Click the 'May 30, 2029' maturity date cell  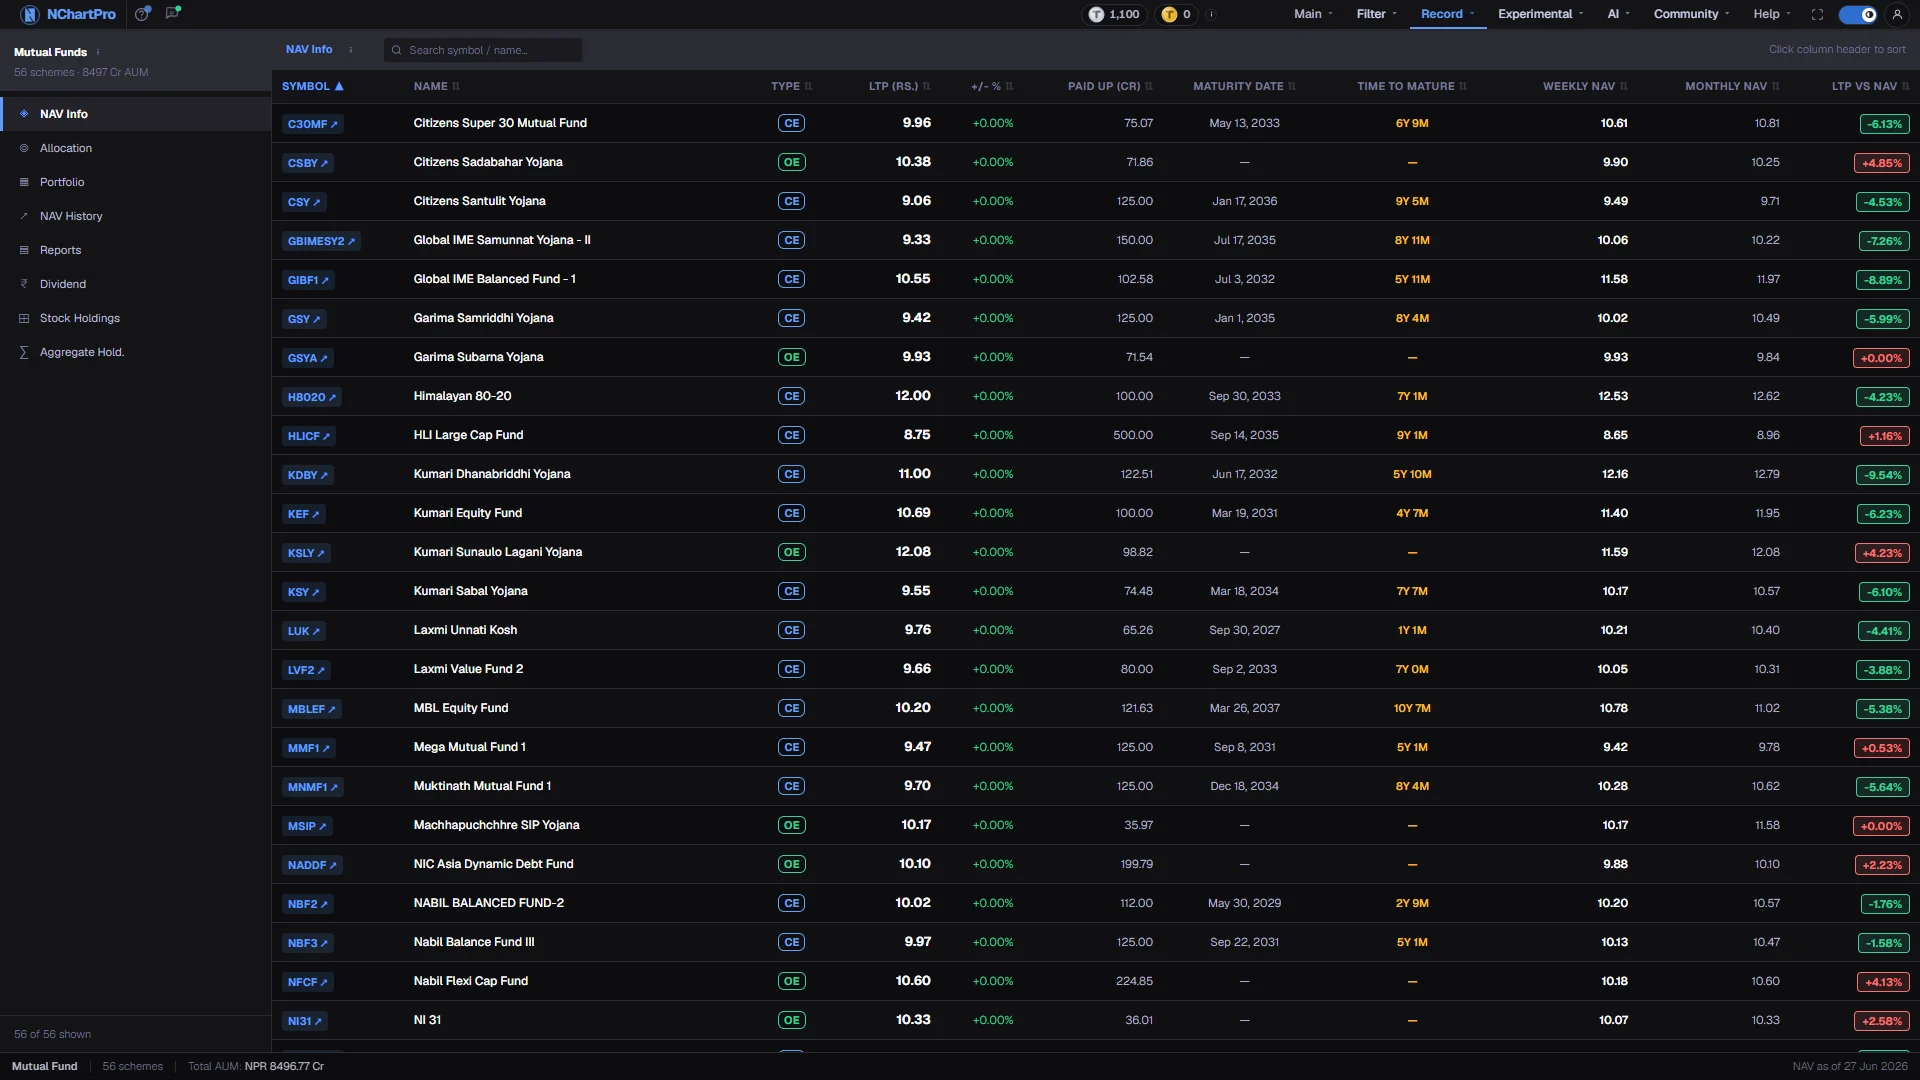point(1244,903)
